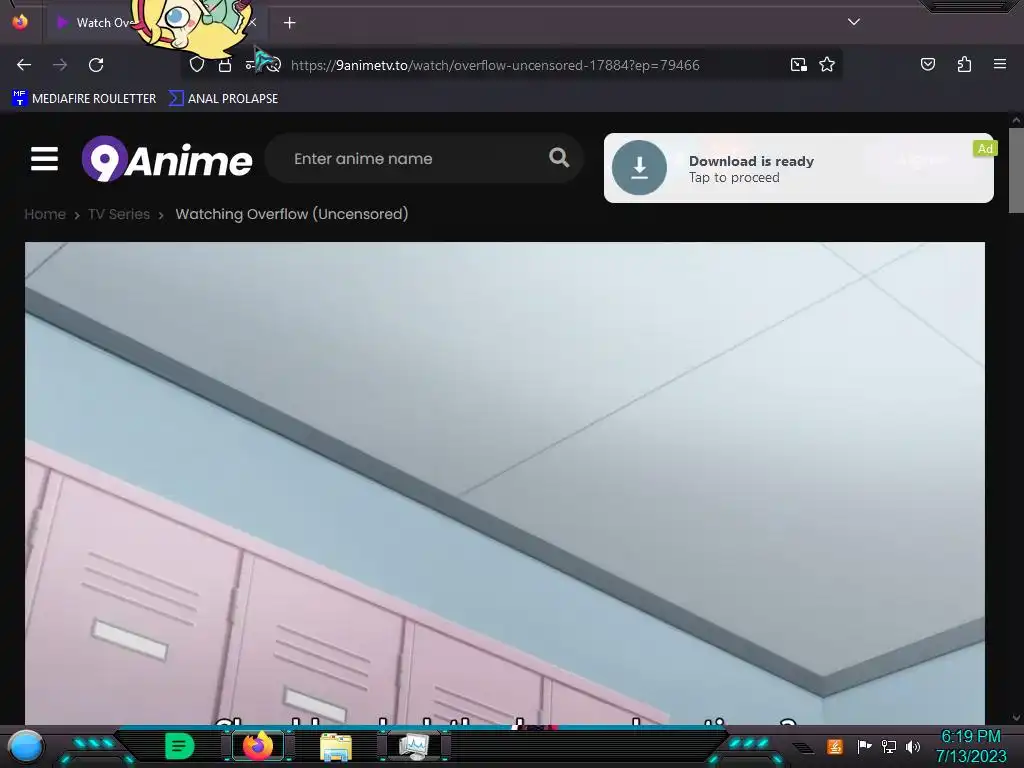Open the clock showing 6:19 PM

pos(970,746)
